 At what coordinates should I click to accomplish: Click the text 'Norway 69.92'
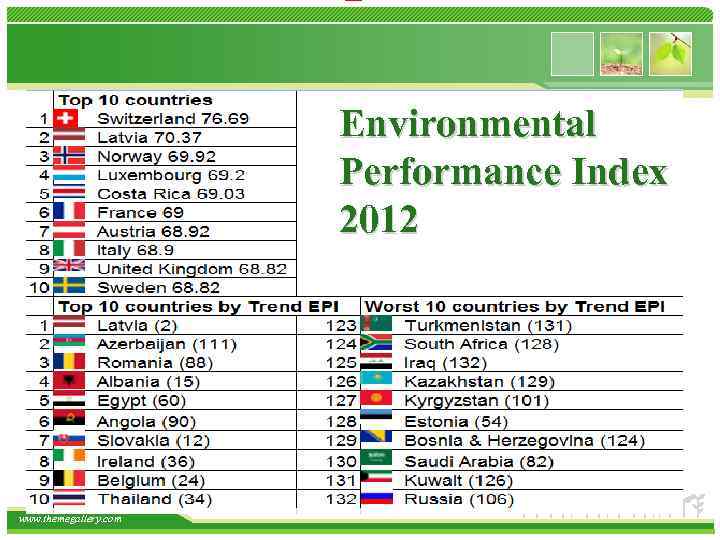(157, 156)
